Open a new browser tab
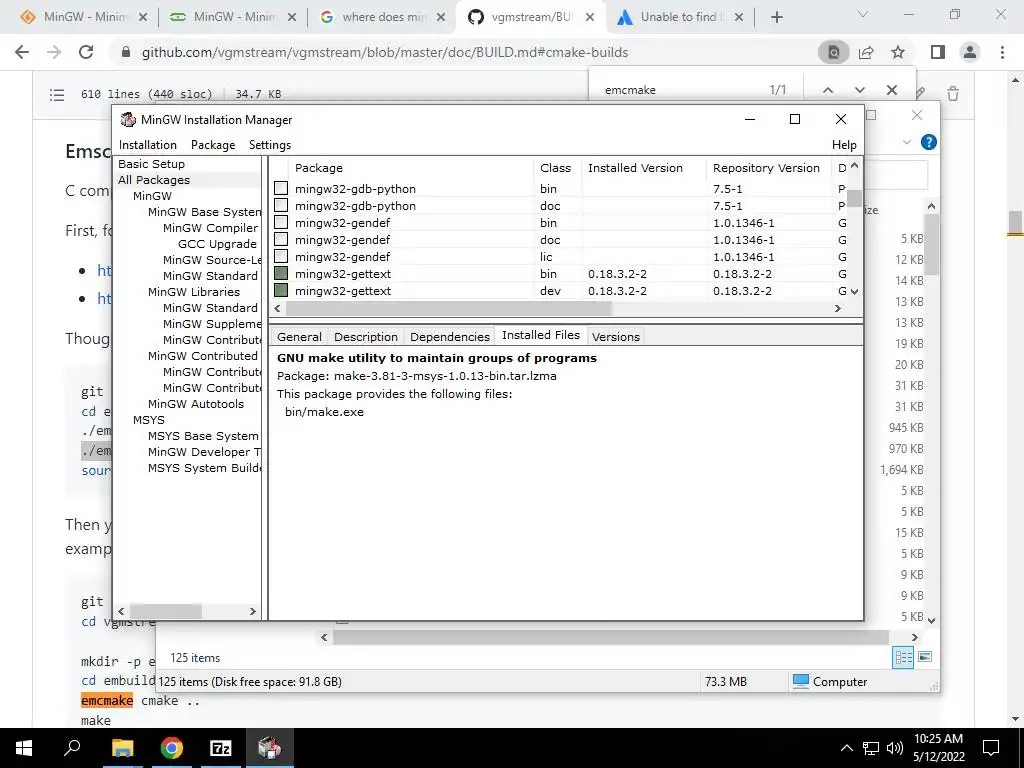The image size is (1024, 768). pos(776,18)
